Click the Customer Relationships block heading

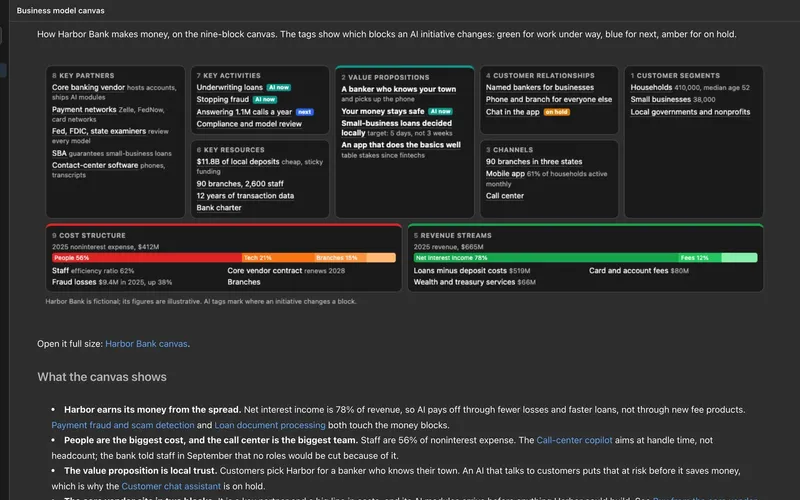pos(540,76)
